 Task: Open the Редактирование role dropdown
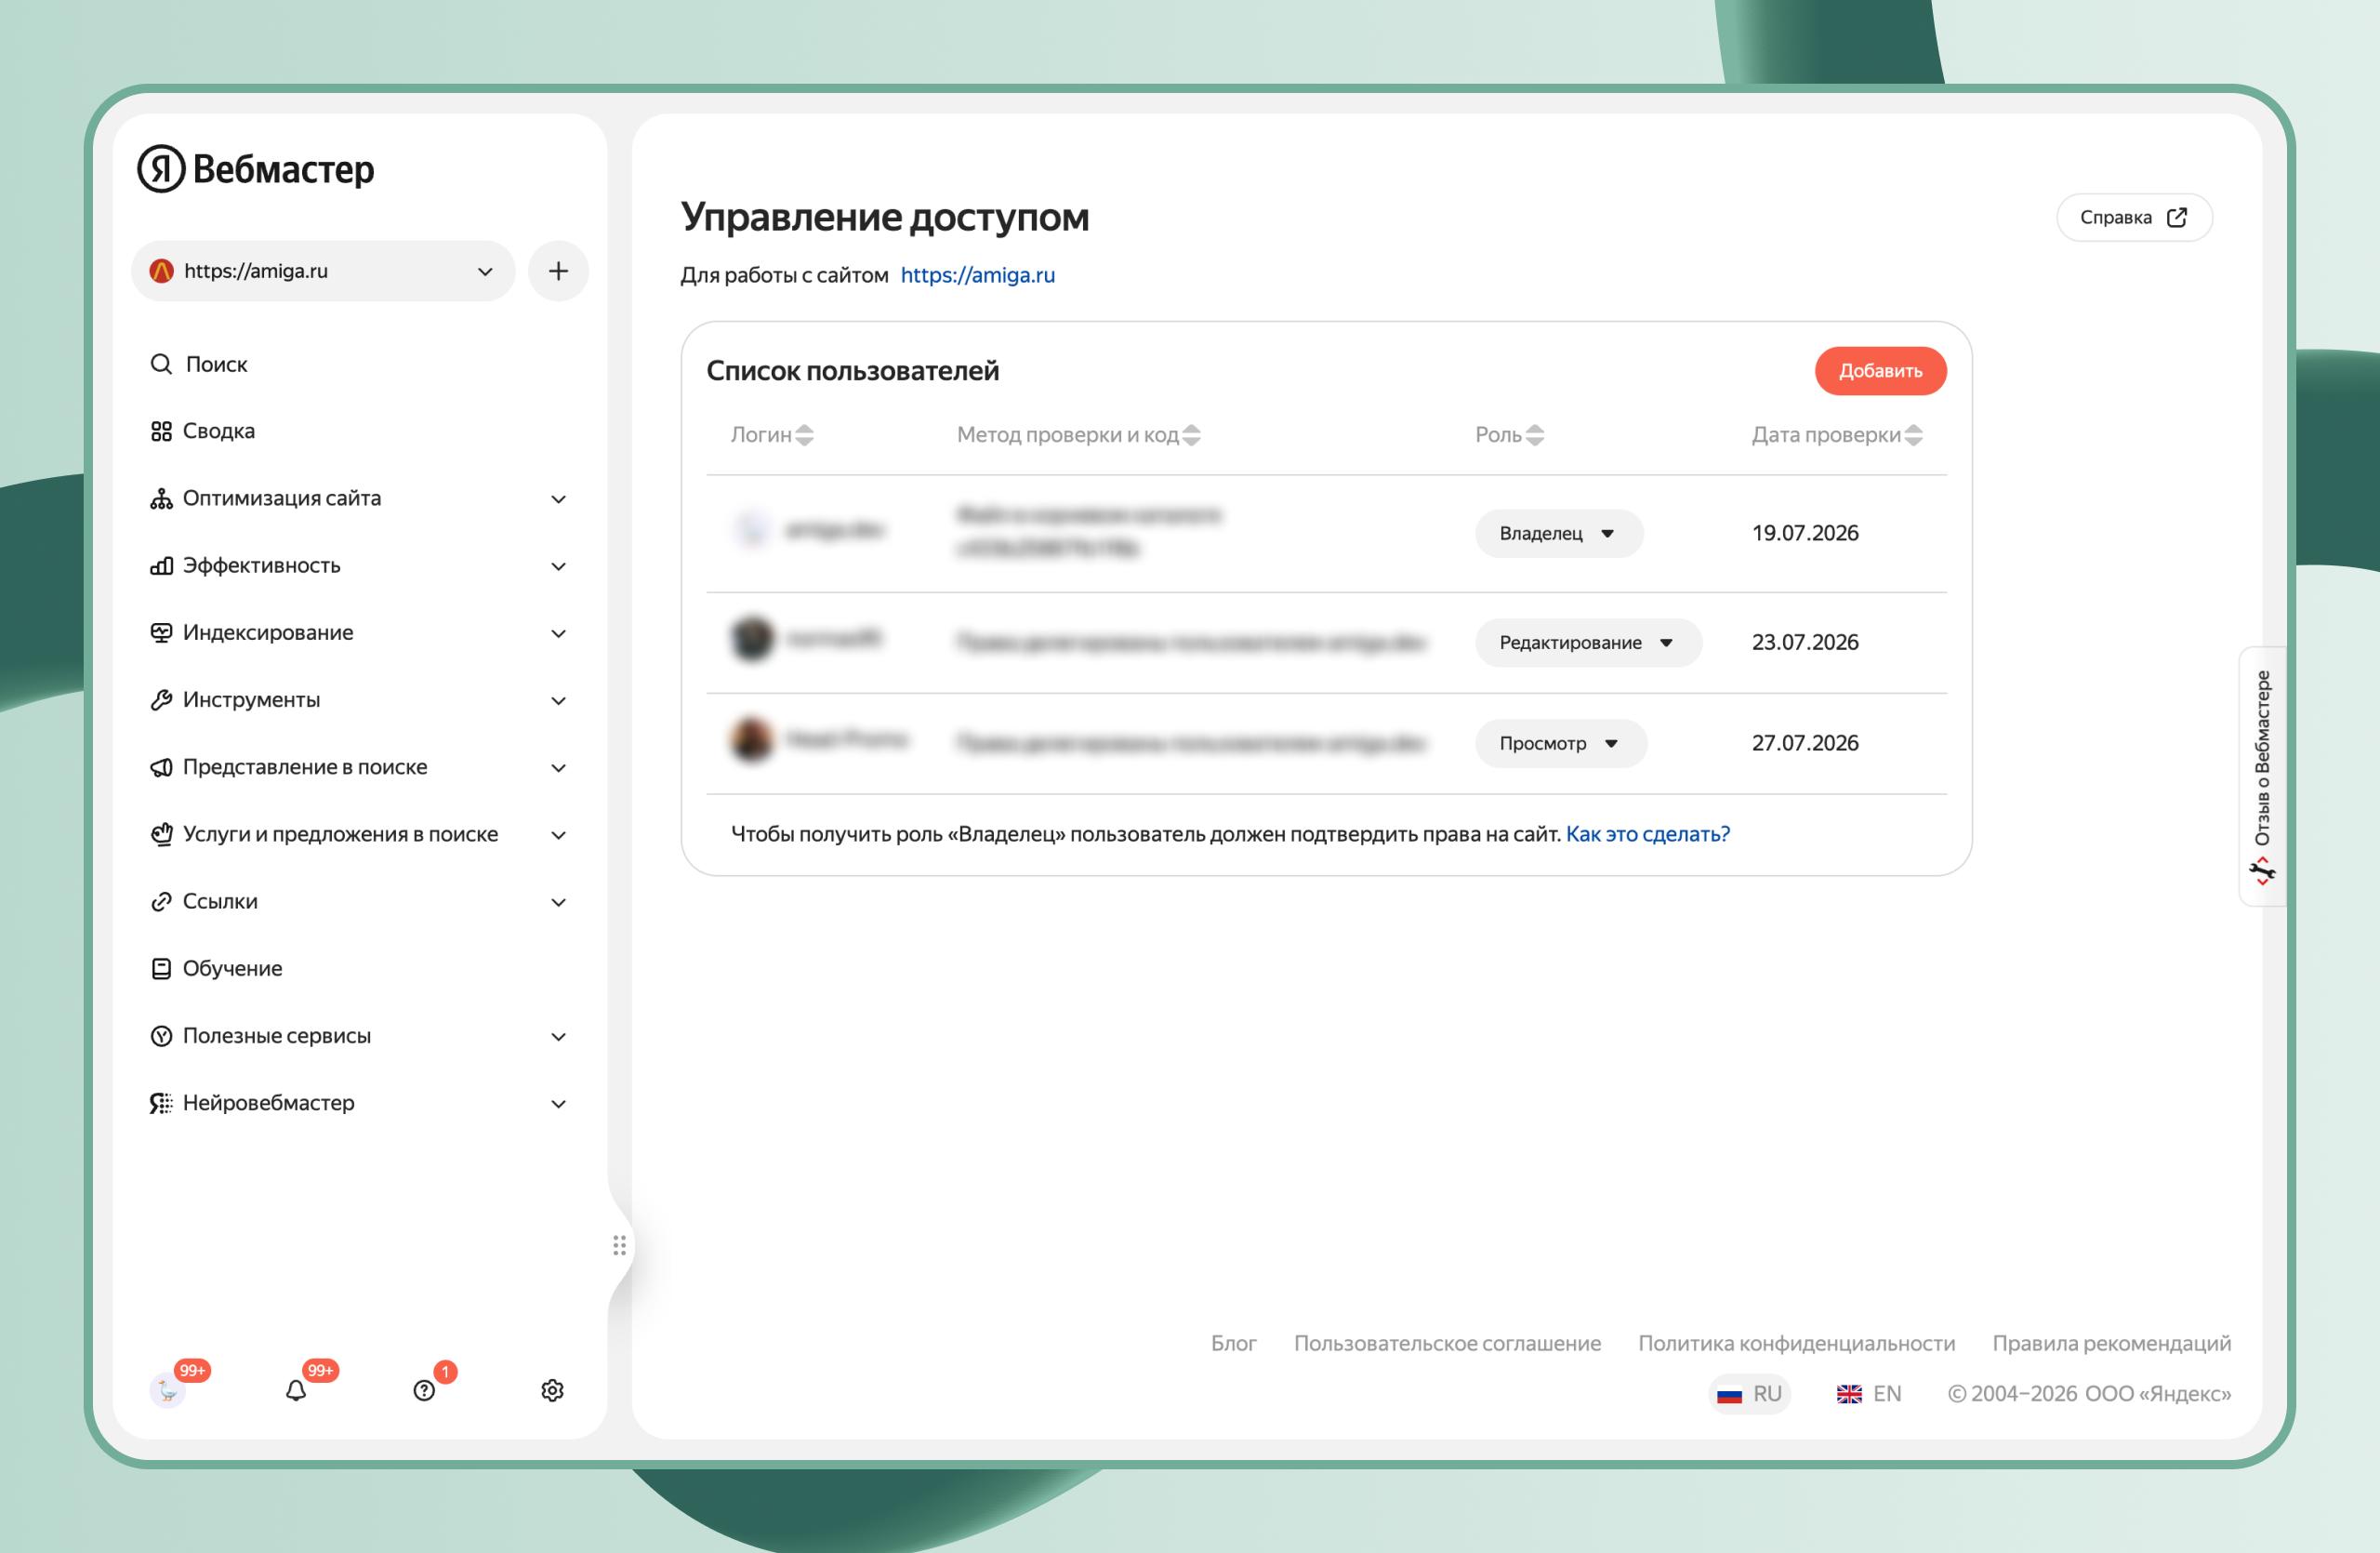pos(1588,642)
